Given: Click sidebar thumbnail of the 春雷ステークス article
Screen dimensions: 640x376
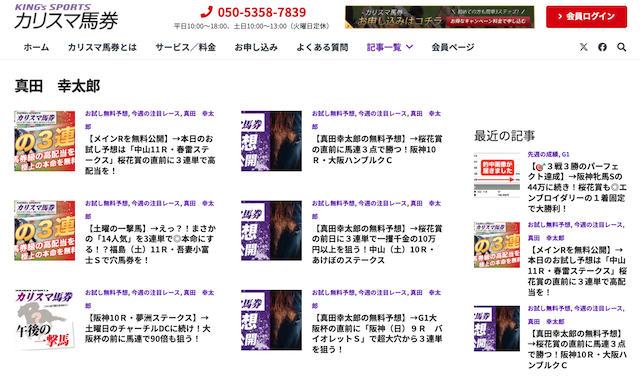Looking at the screenshot, I should [497, 245].
